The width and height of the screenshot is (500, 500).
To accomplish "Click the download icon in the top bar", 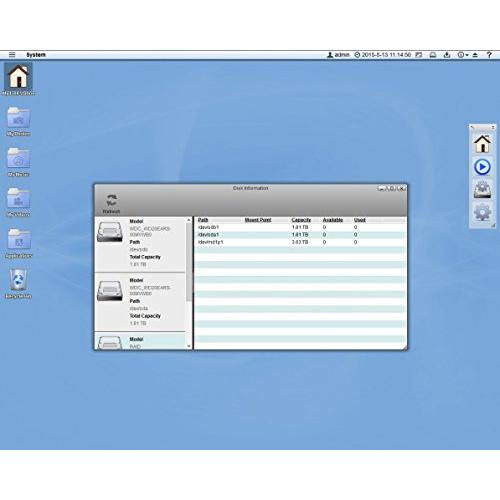I will point(447,55).
